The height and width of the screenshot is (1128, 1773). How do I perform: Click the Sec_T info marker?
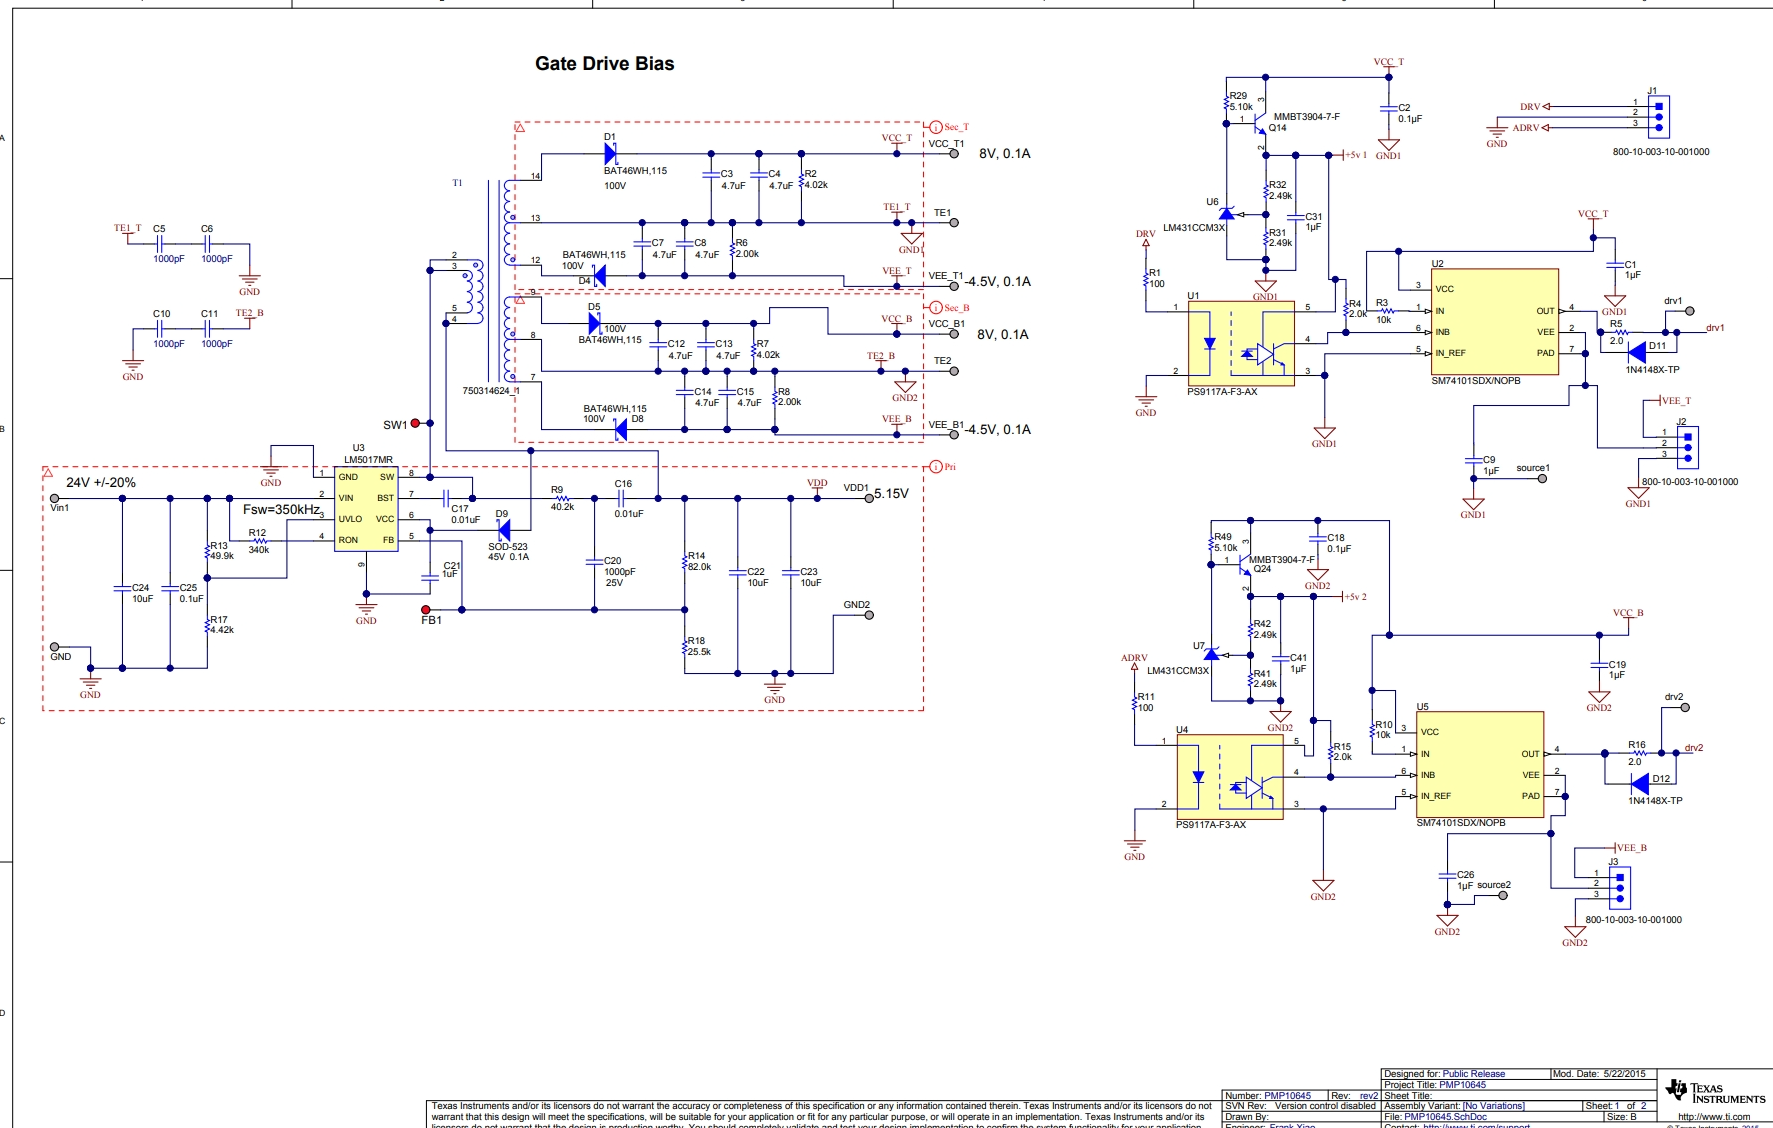(x=936, y=127)
